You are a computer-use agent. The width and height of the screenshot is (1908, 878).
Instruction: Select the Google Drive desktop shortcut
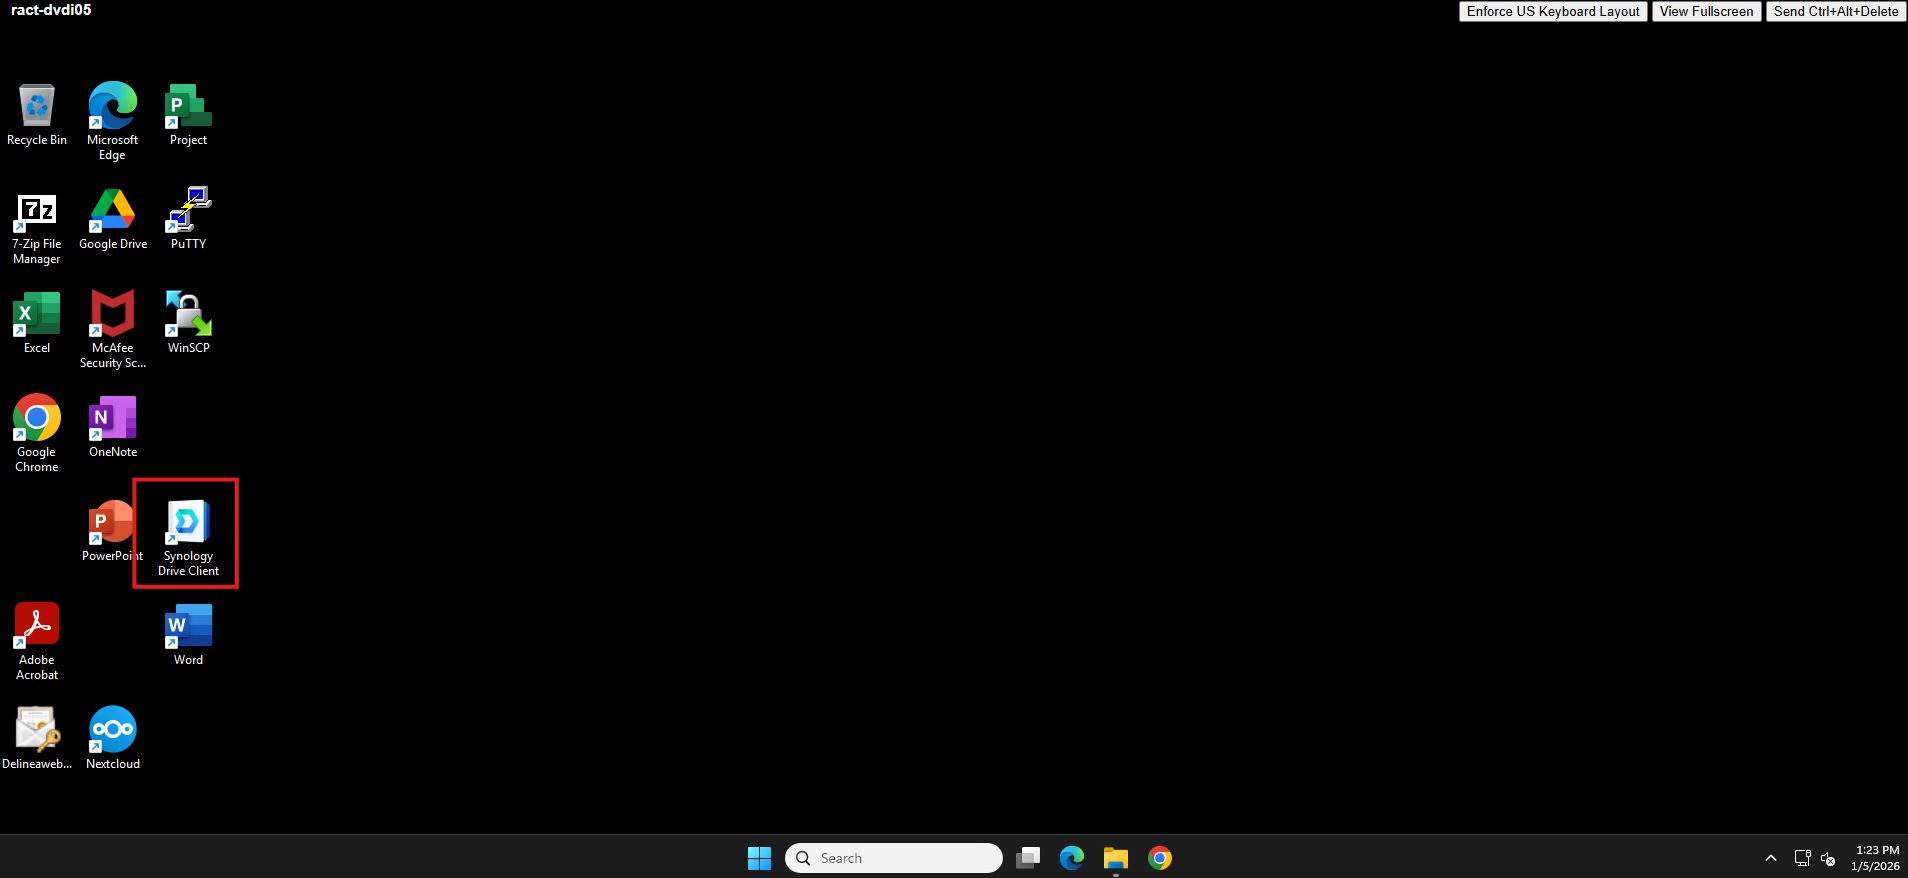[113, 219]
